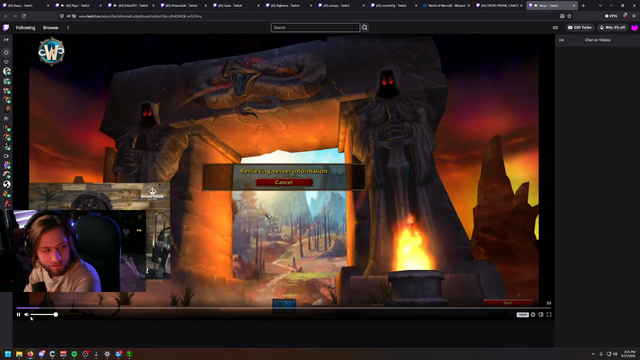The height and width of the screenshot is (360, 640).
Task: Go back in browser history
Action: point(6,16)
